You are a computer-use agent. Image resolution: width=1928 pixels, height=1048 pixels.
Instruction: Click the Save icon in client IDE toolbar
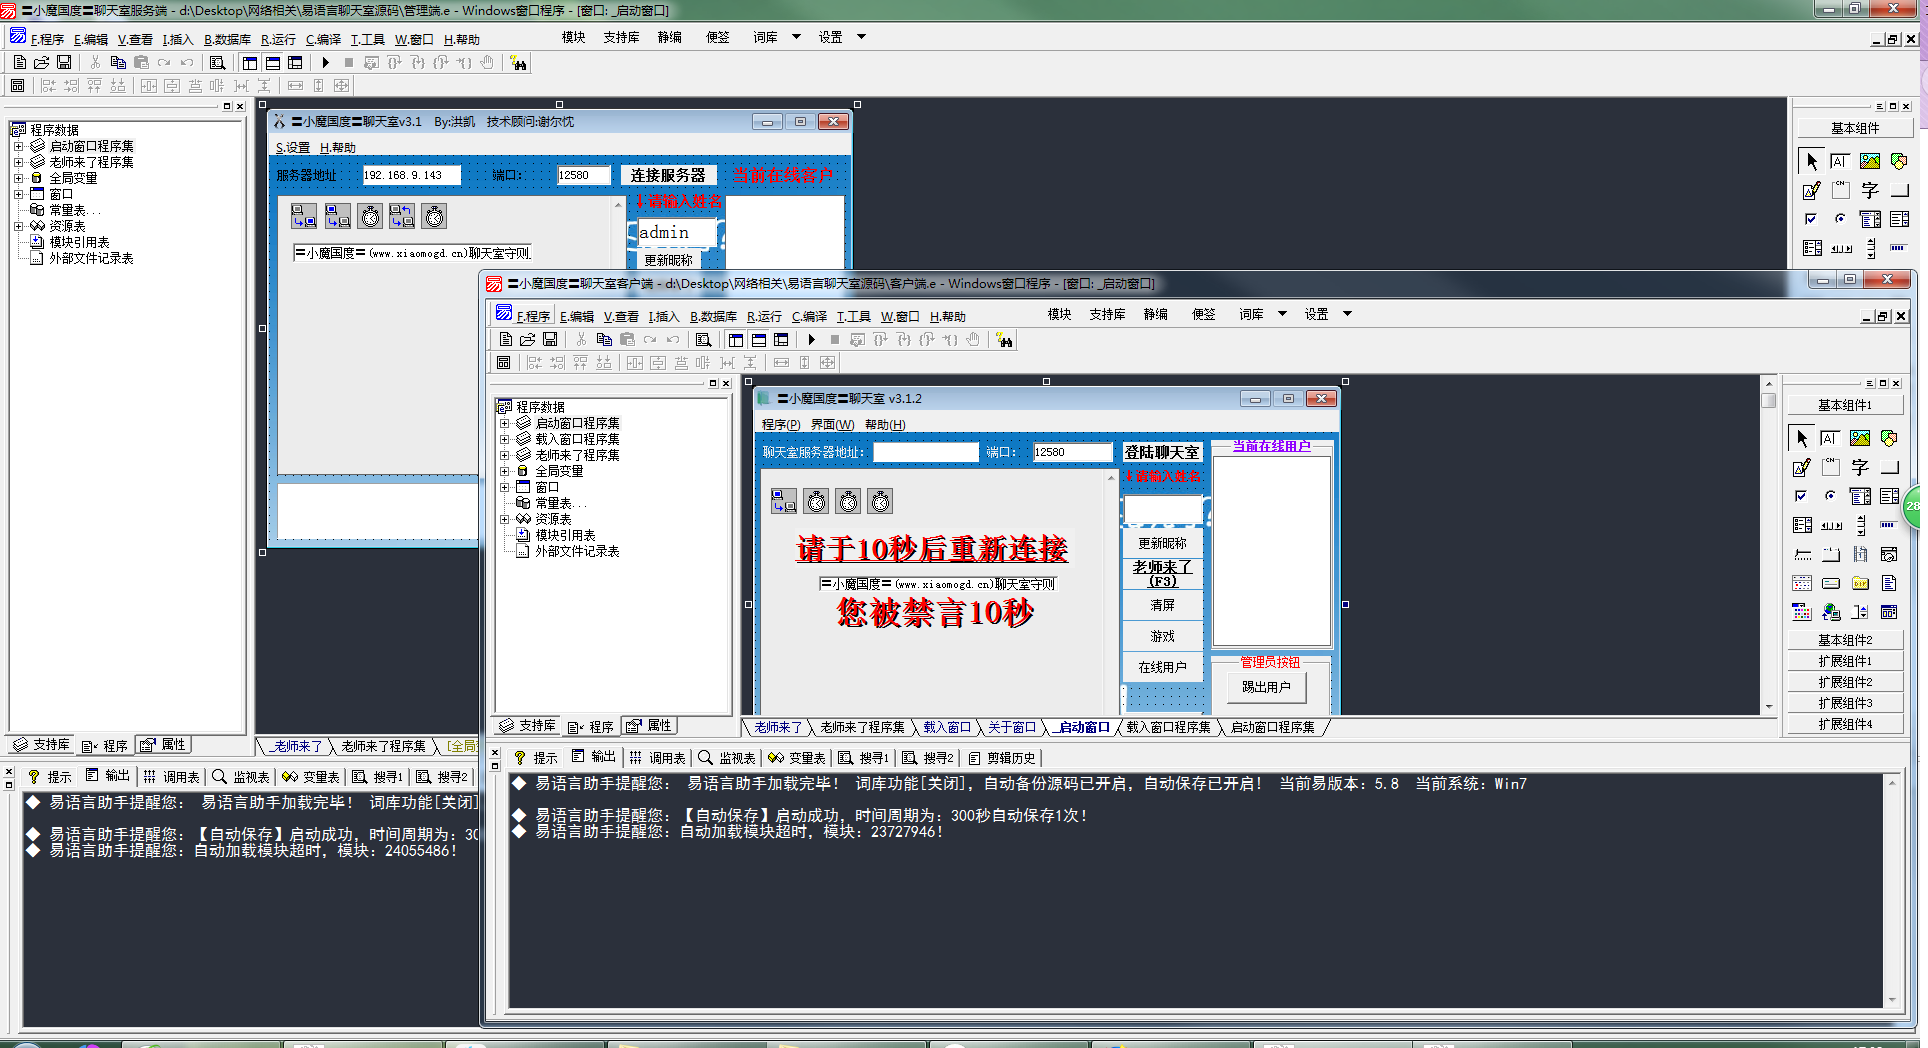click(x=550, y=340)
